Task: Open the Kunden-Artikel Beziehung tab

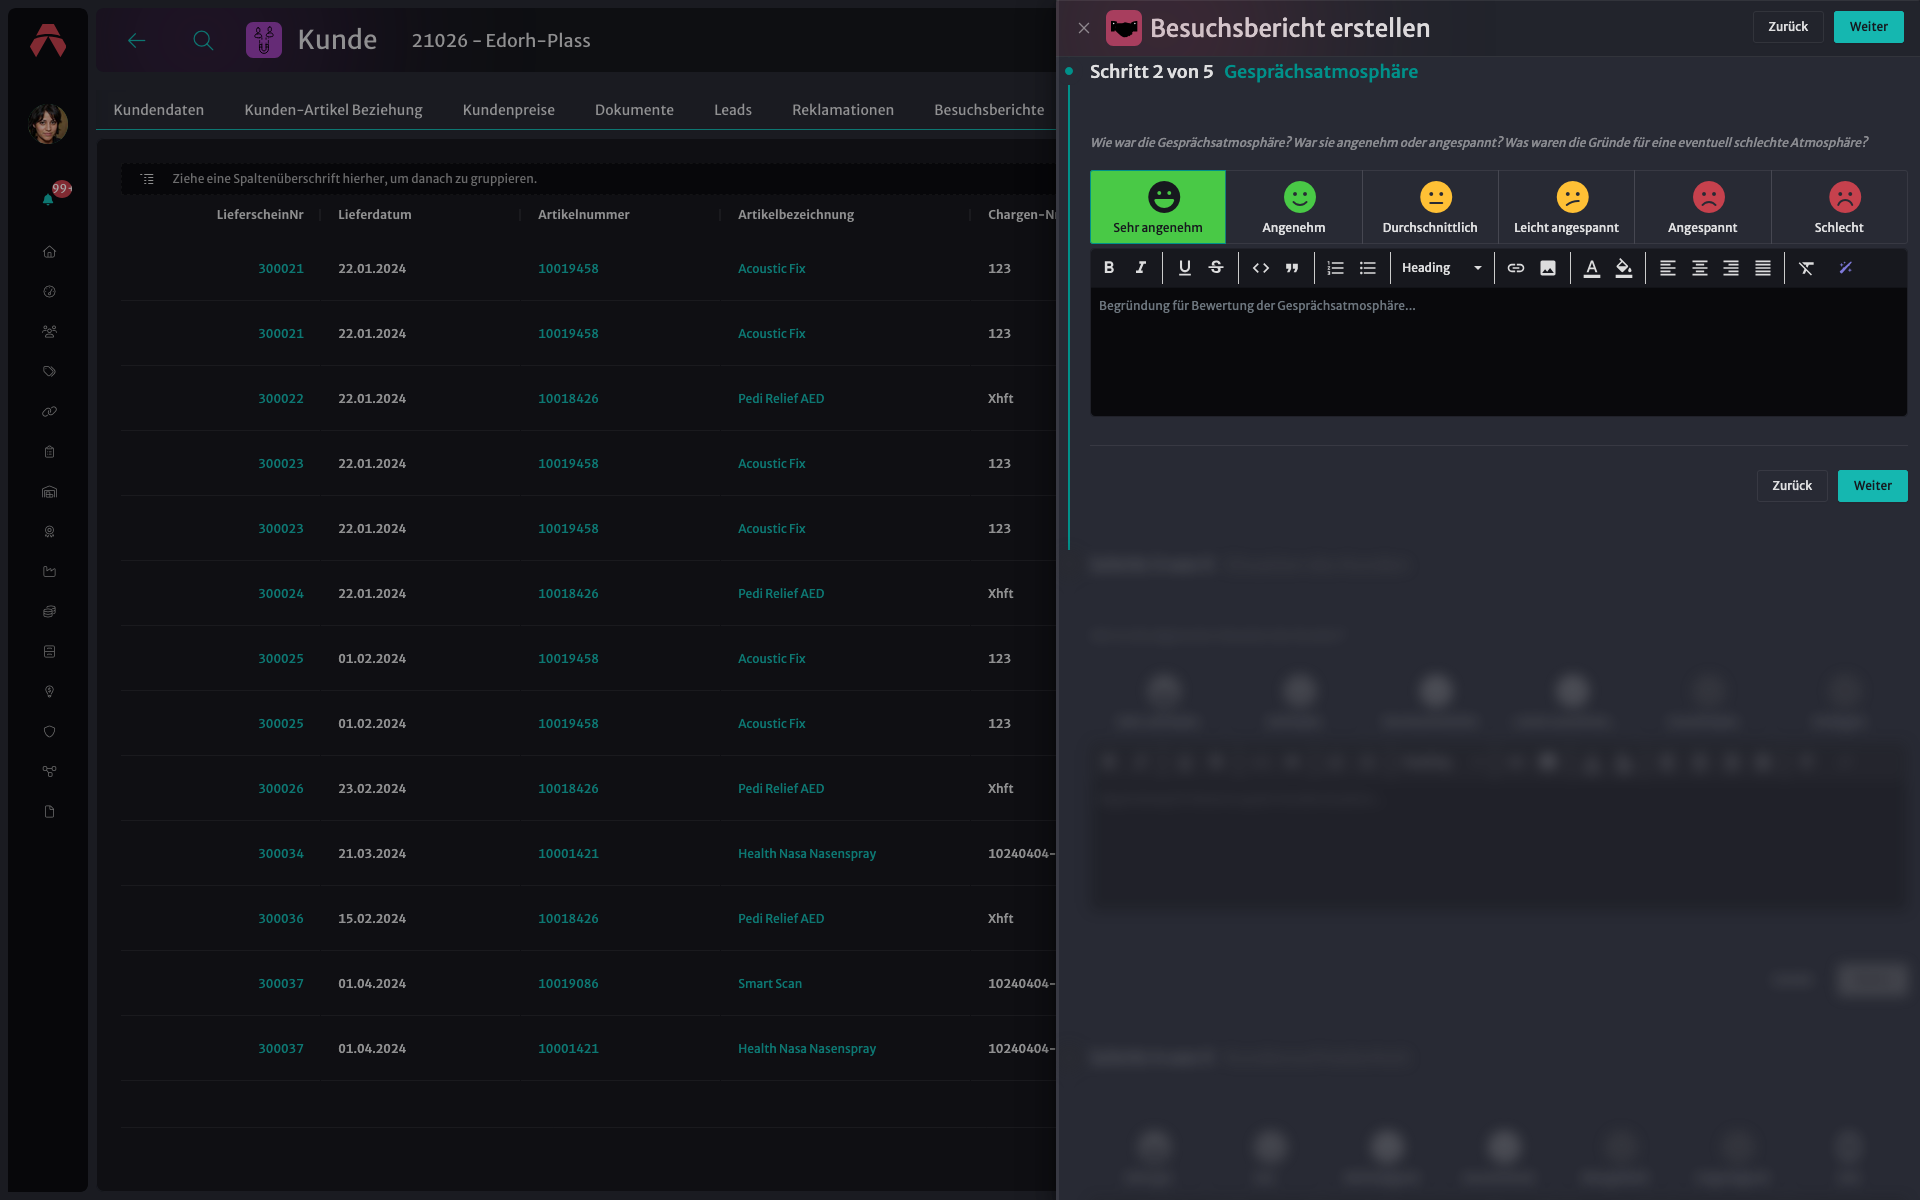Action: tap(333, 110)
